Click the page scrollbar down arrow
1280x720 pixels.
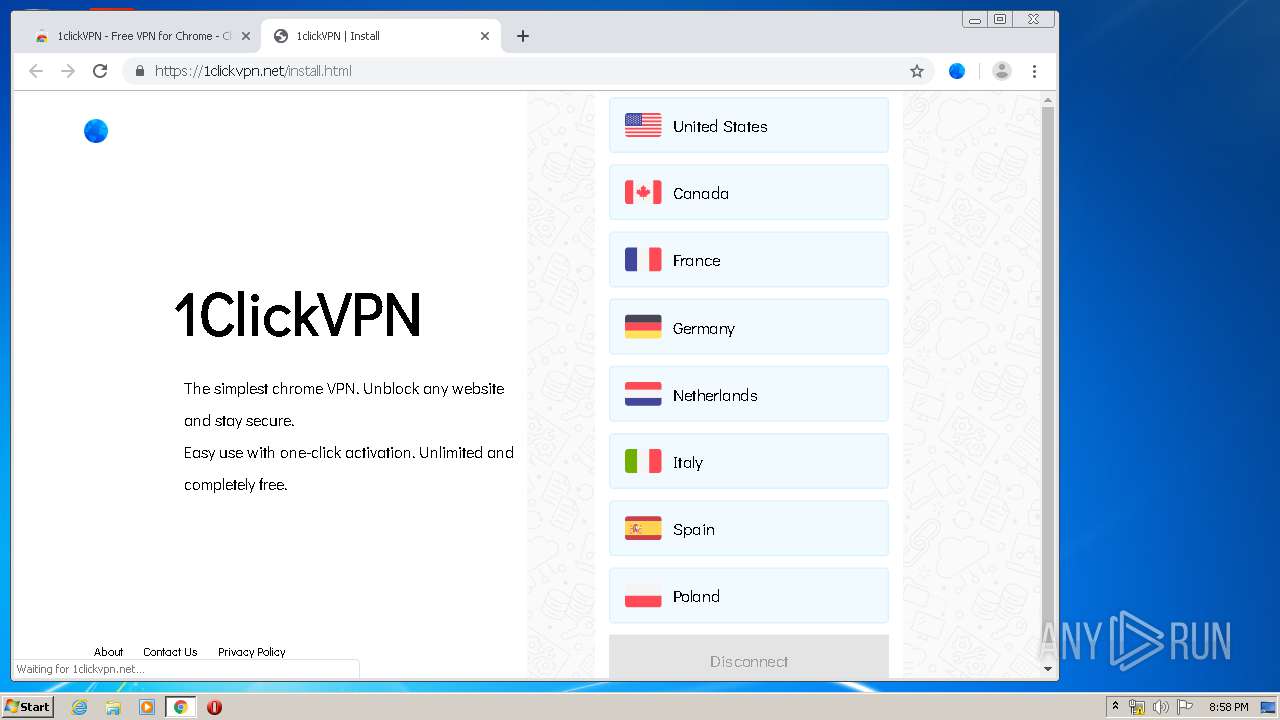click(x=1048, y=669)
